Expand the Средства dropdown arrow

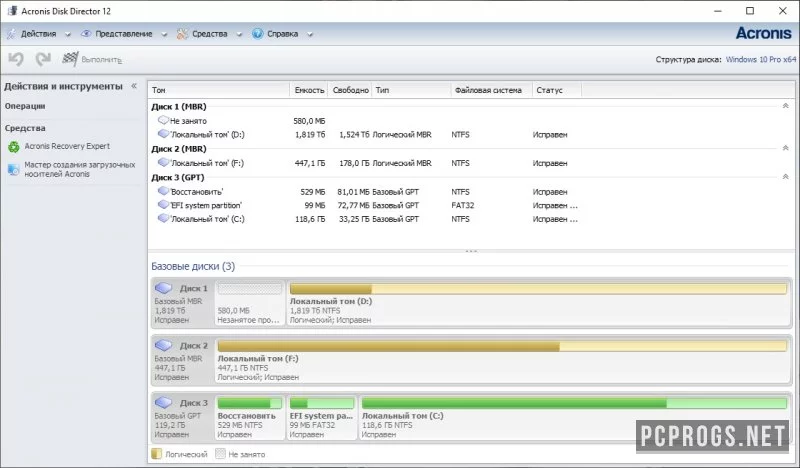239,35
